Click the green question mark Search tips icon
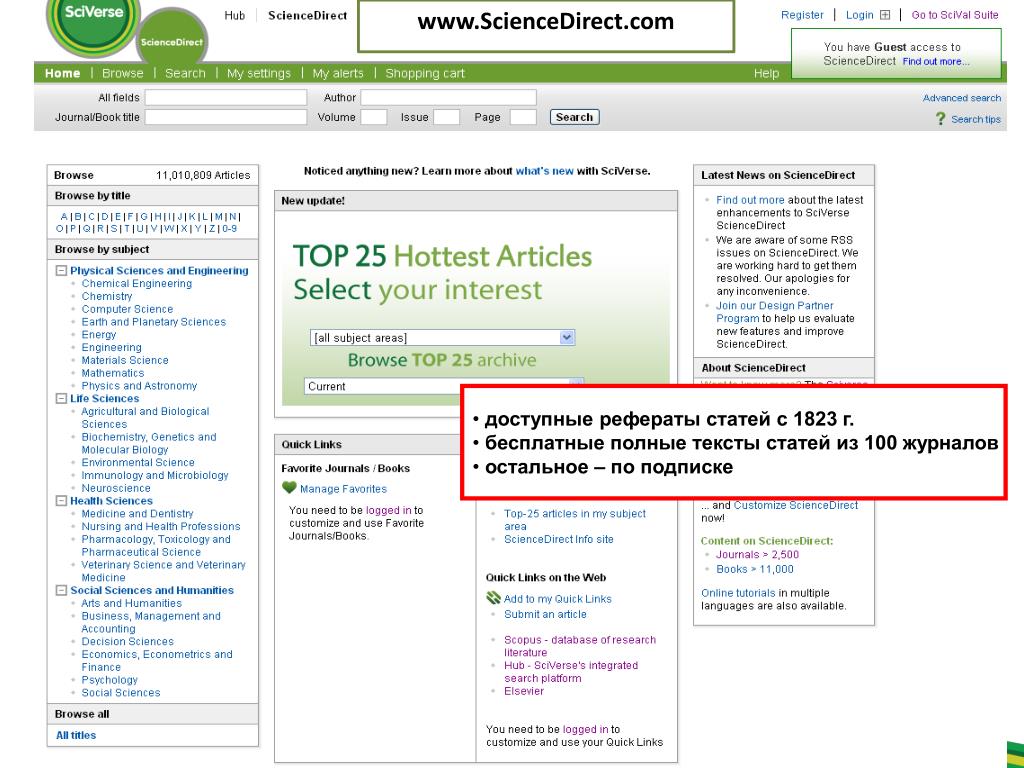 (x=940, y=118)
